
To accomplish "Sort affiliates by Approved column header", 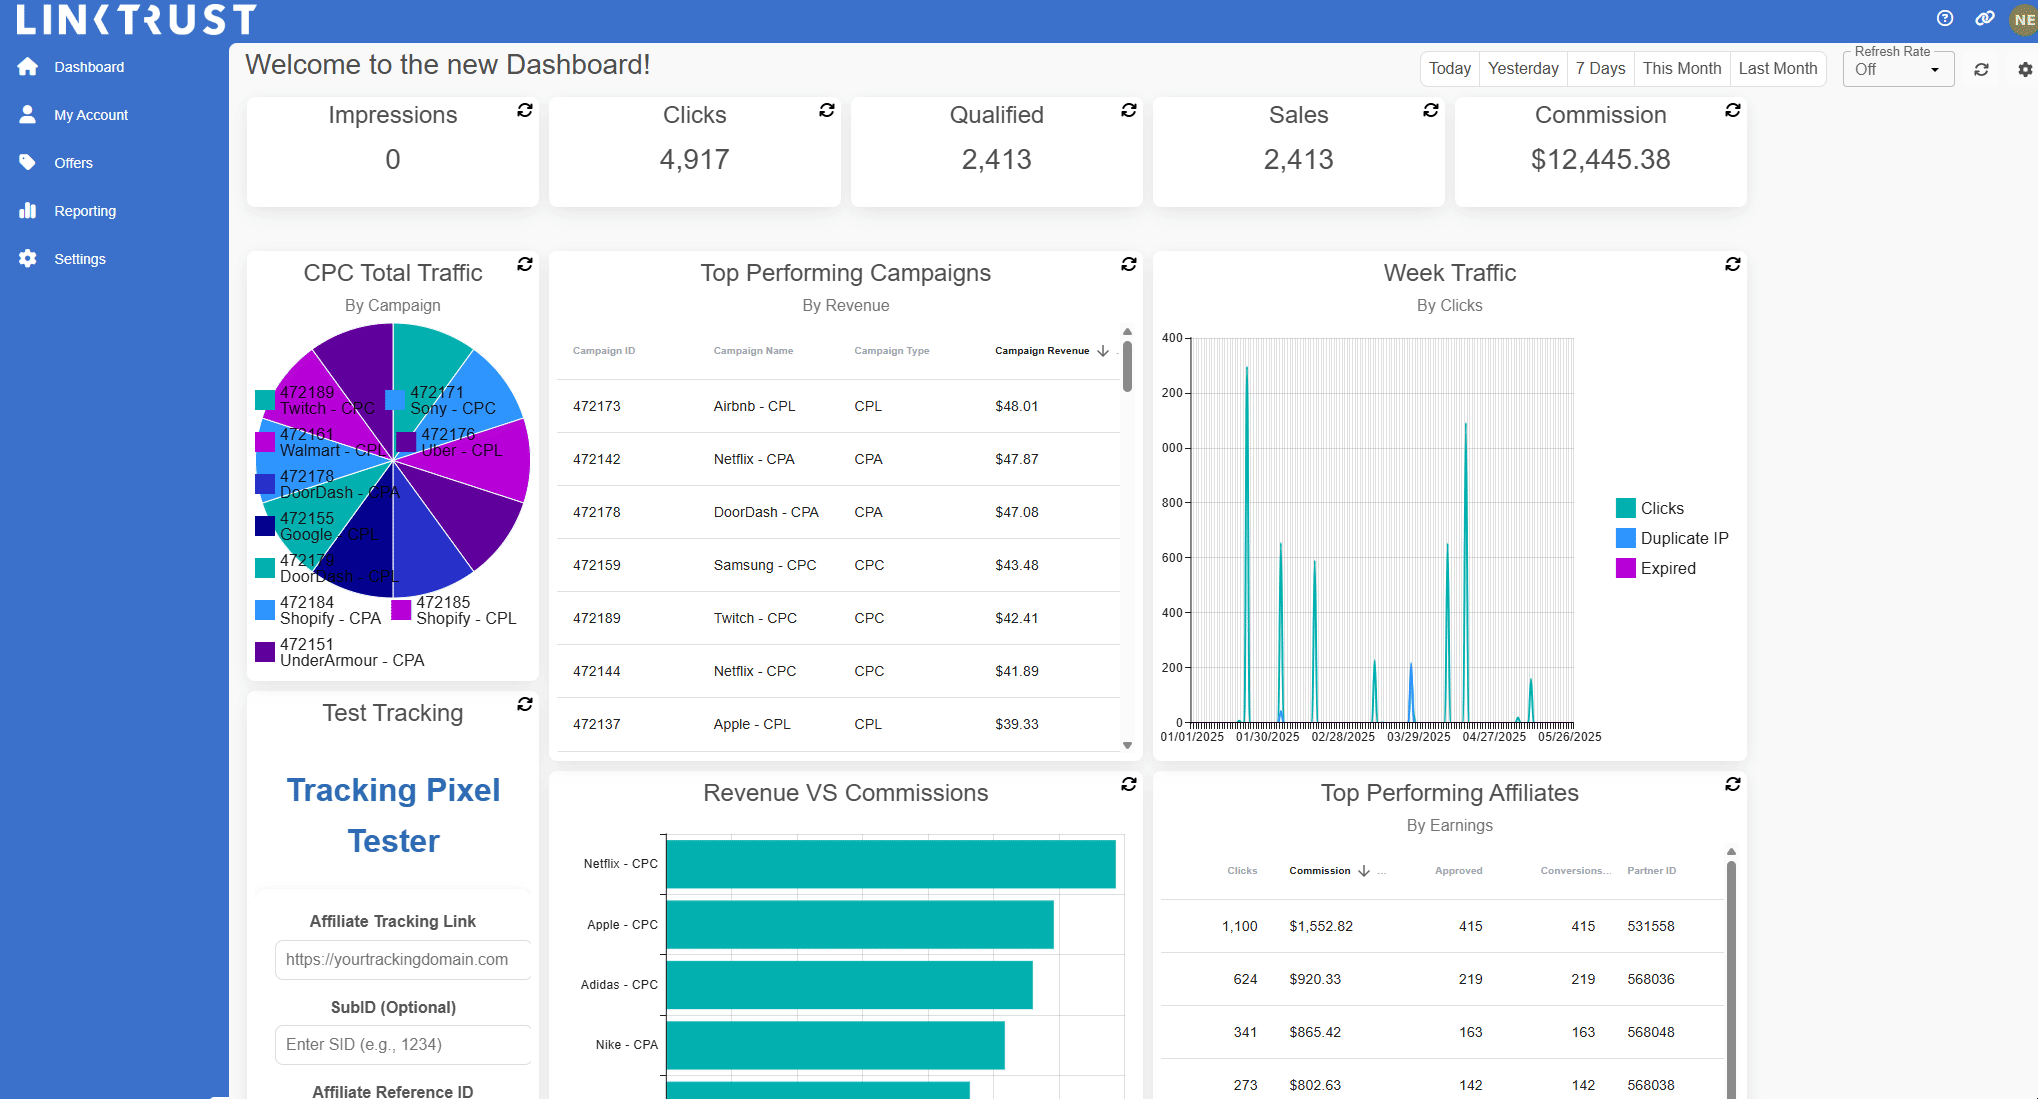I will (1458, 871).
